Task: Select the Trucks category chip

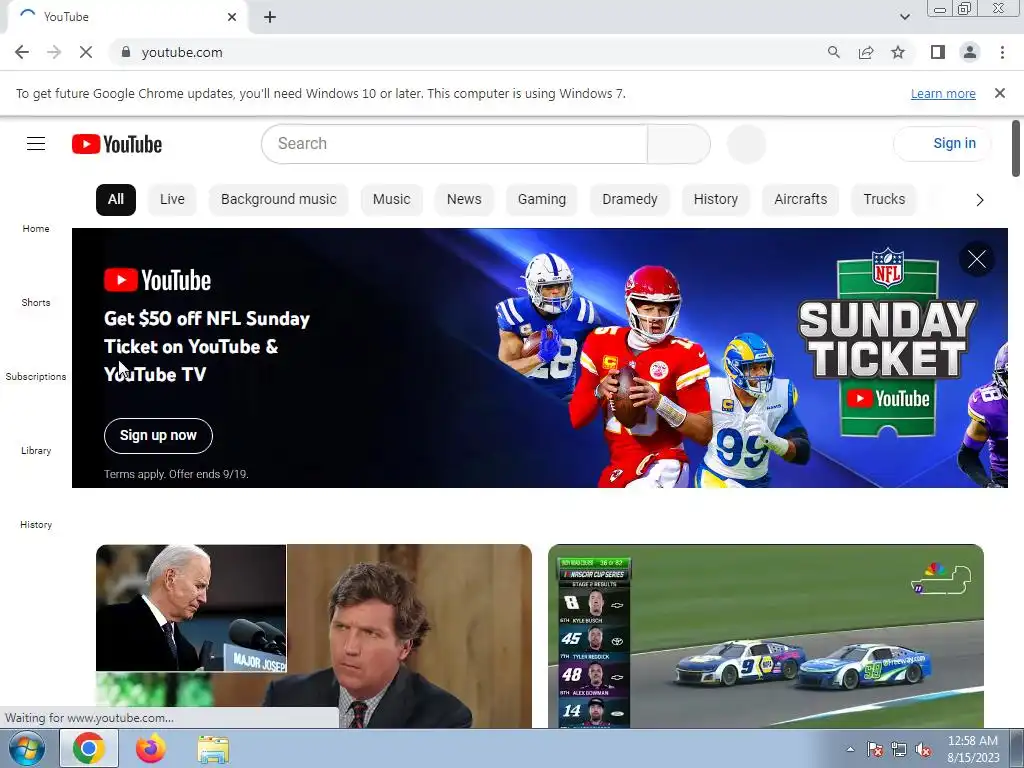Action: pyautogui.click(x=884, y=200)
